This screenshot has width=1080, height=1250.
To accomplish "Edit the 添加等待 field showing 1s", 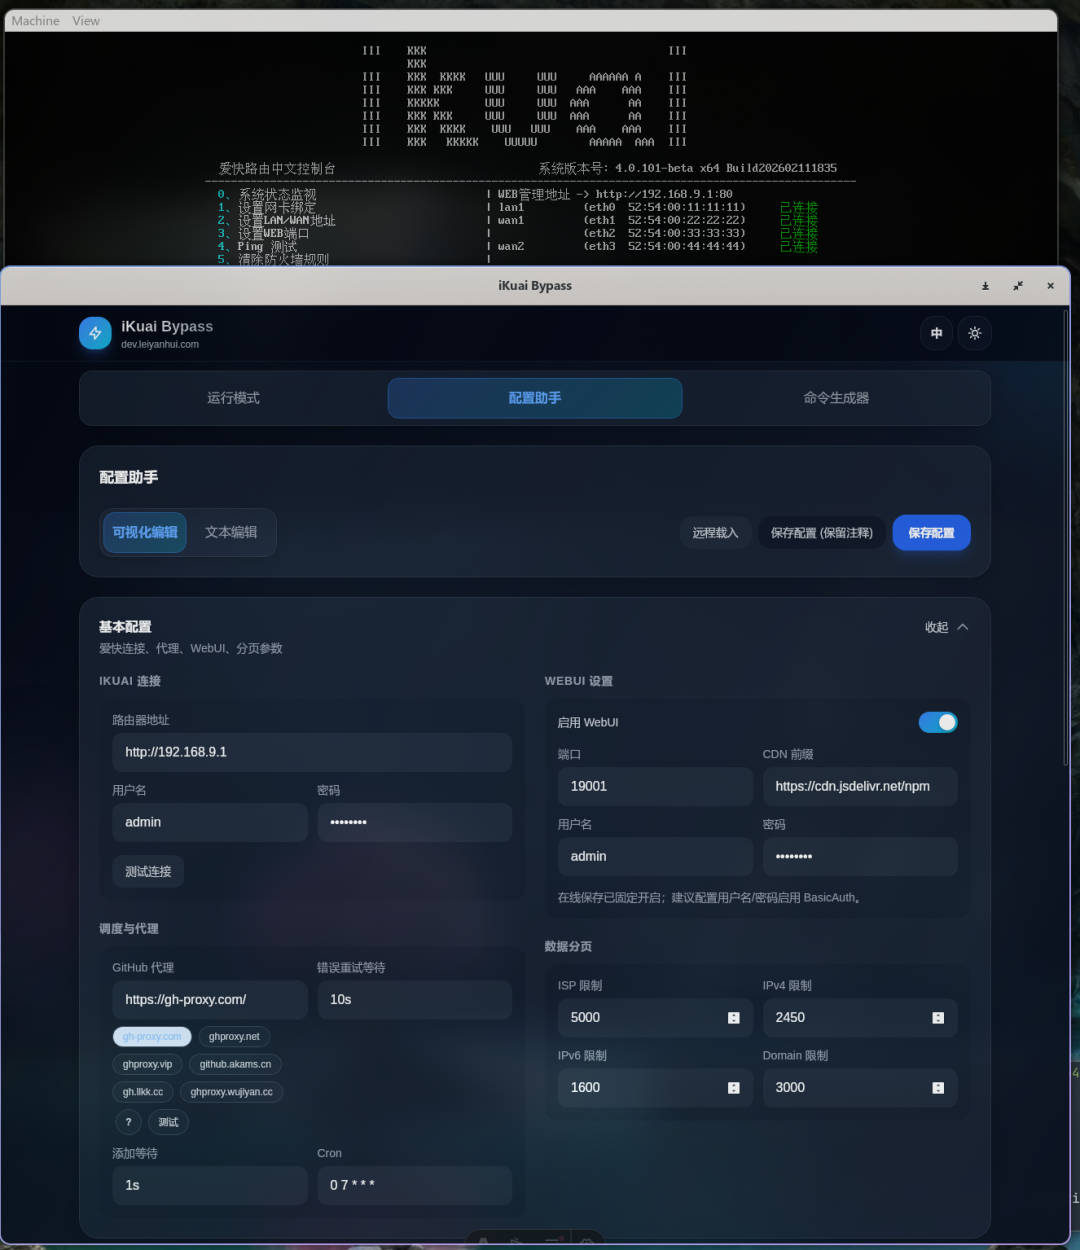I will point(210,1185).
